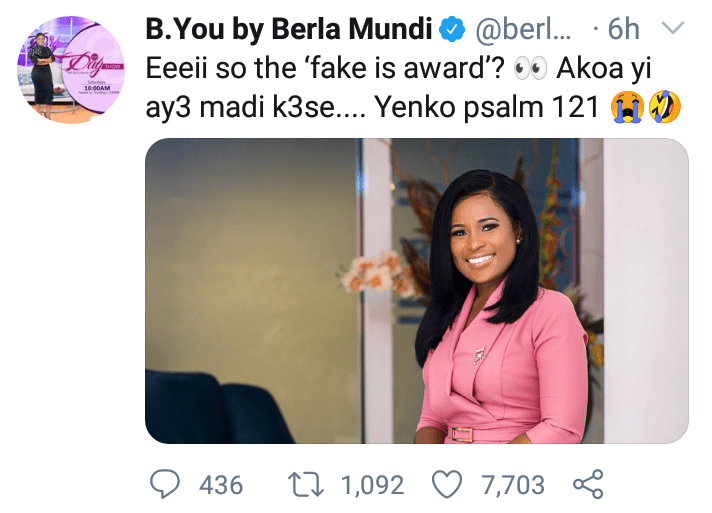Viewport: 712px width, 513px height.
Task: Open the 6h timestamp link
Action: click(622, 30)
